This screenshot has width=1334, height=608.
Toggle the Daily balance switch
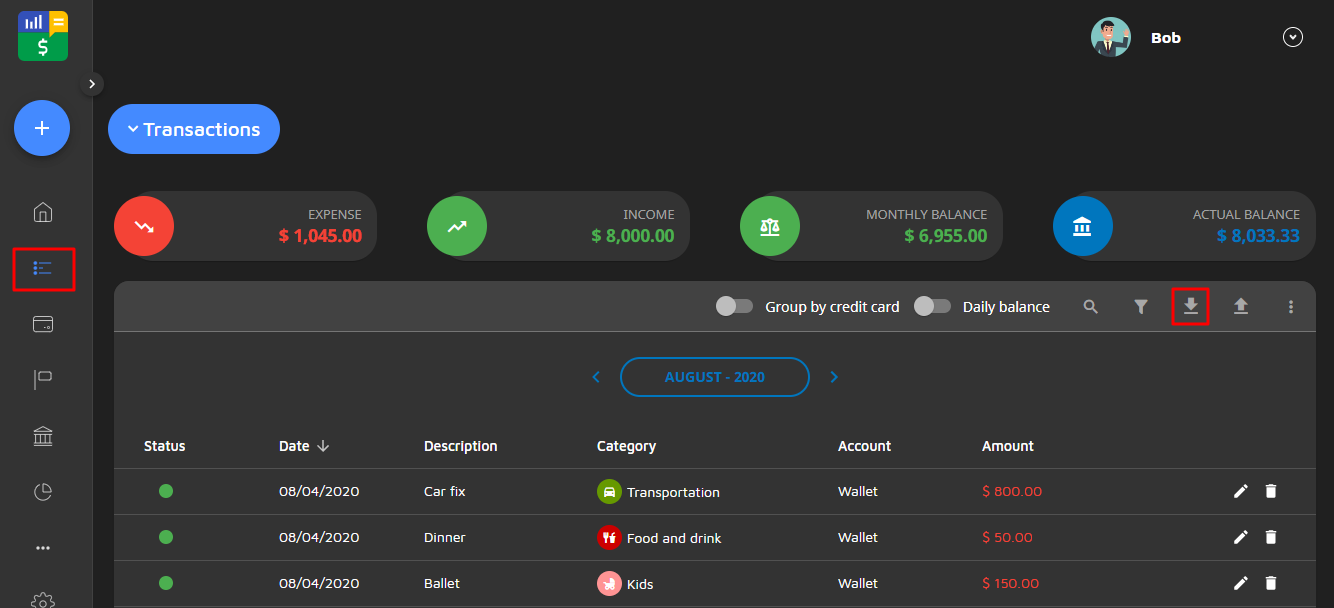point(932,307)
